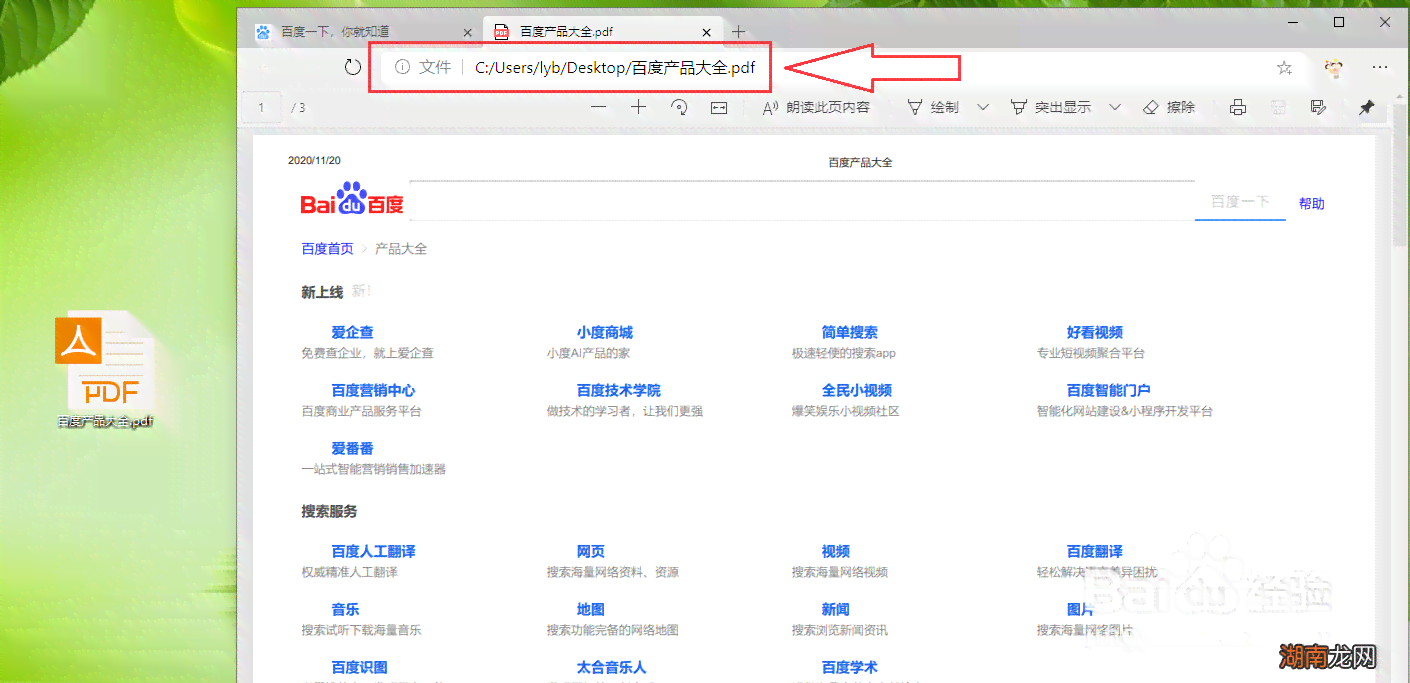Open the 新闻 link

pos(835,609)
